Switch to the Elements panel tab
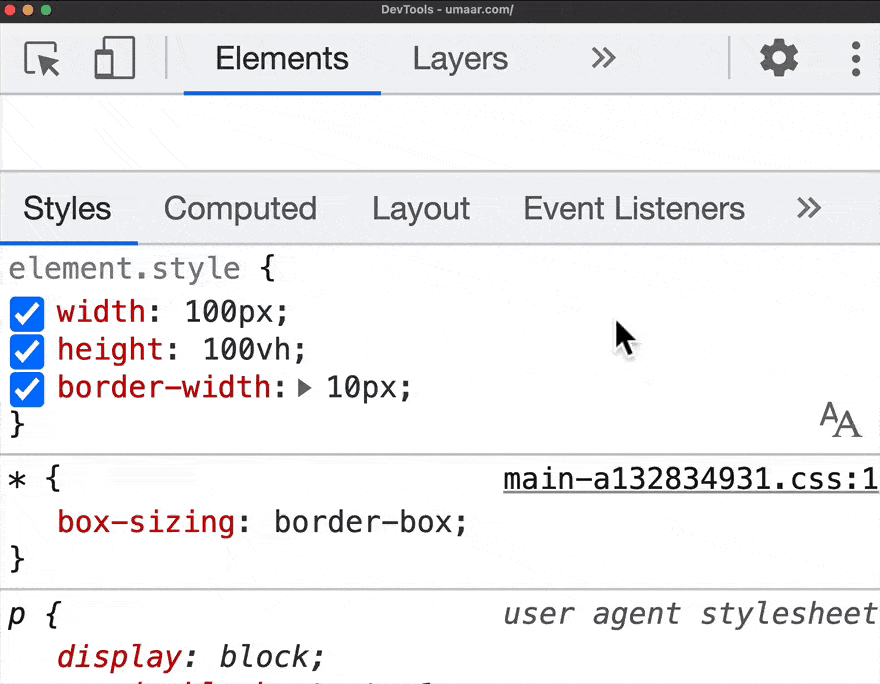This screenshot has height=684, width=880. 282,58
